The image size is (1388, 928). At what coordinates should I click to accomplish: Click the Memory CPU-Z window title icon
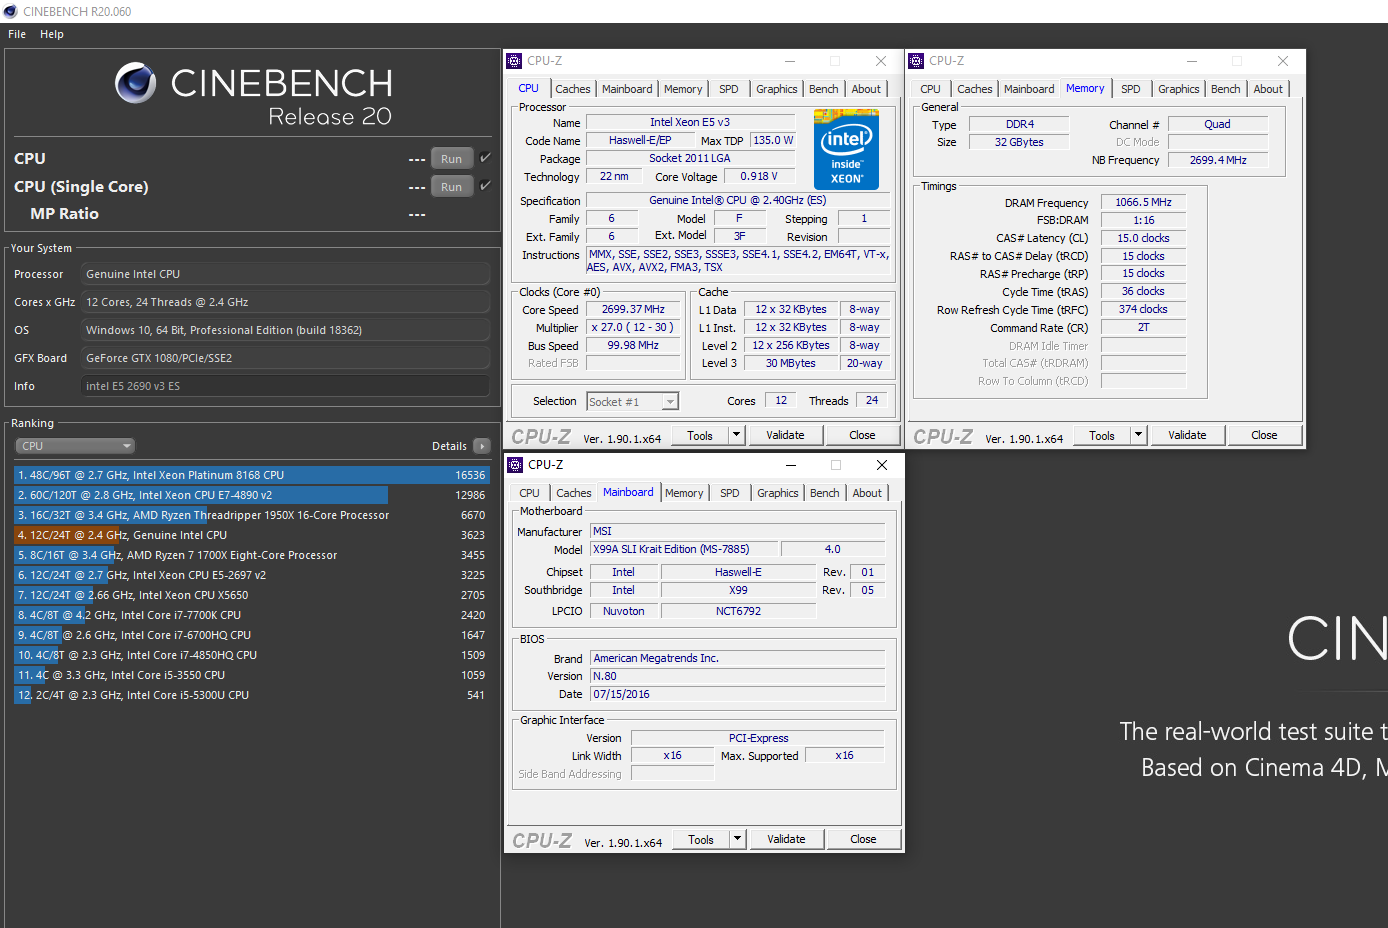[916, 61]
